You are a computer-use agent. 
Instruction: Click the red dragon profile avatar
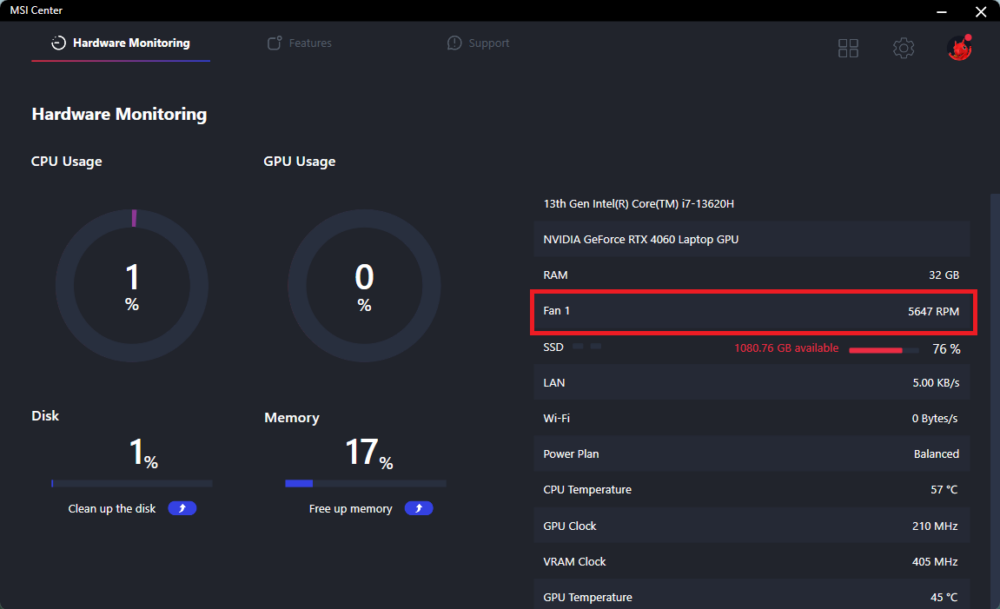point(960,48)
